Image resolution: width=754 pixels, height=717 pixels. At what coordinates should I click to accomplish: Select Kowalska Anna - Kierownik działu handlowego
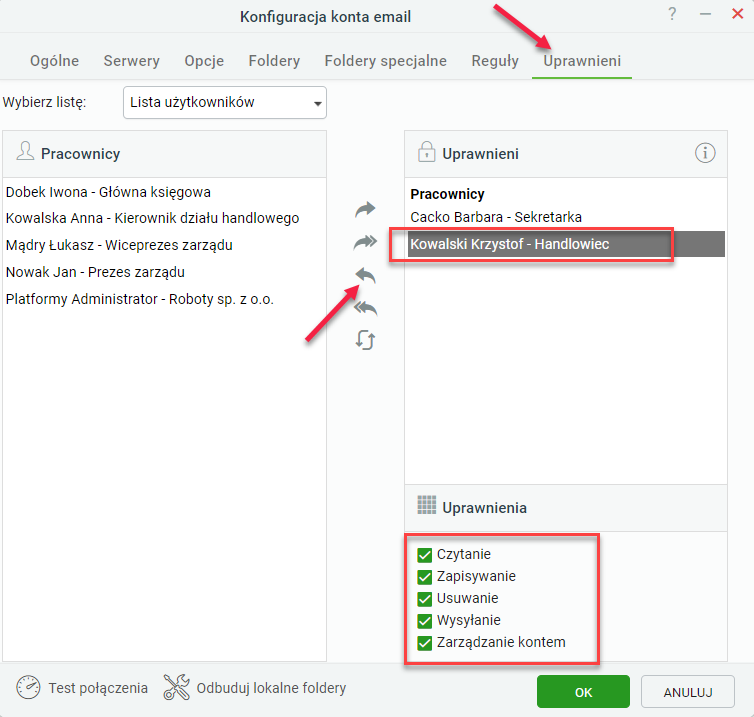152,218
